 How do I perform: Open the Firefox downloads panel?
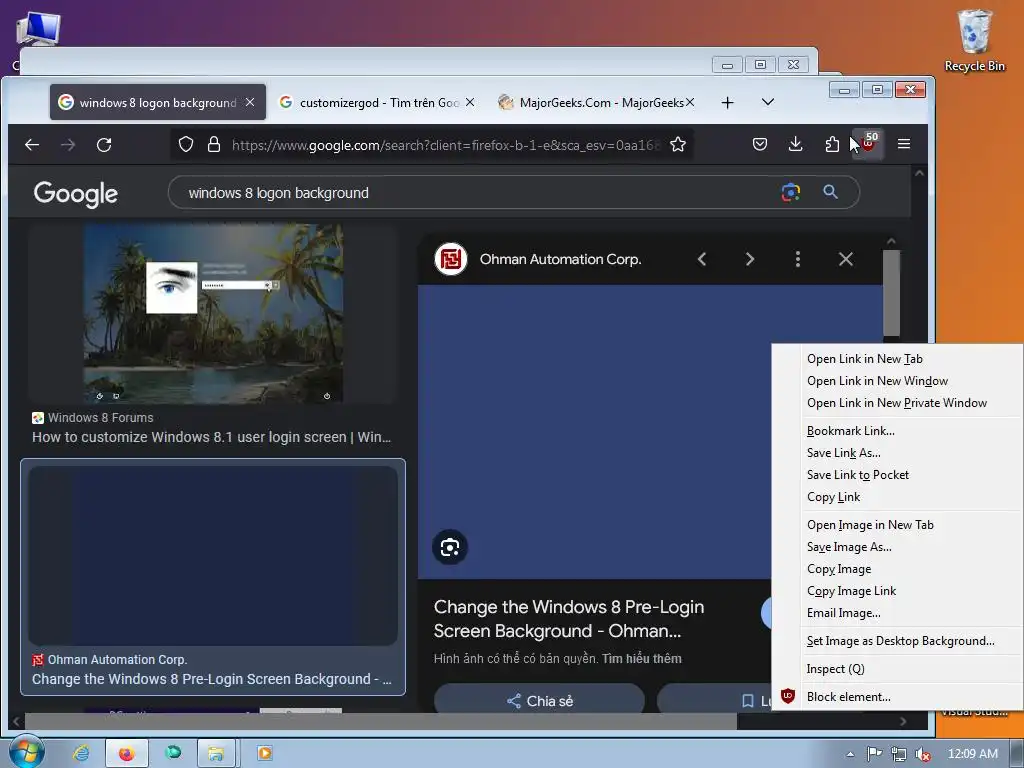pos(795,144)
